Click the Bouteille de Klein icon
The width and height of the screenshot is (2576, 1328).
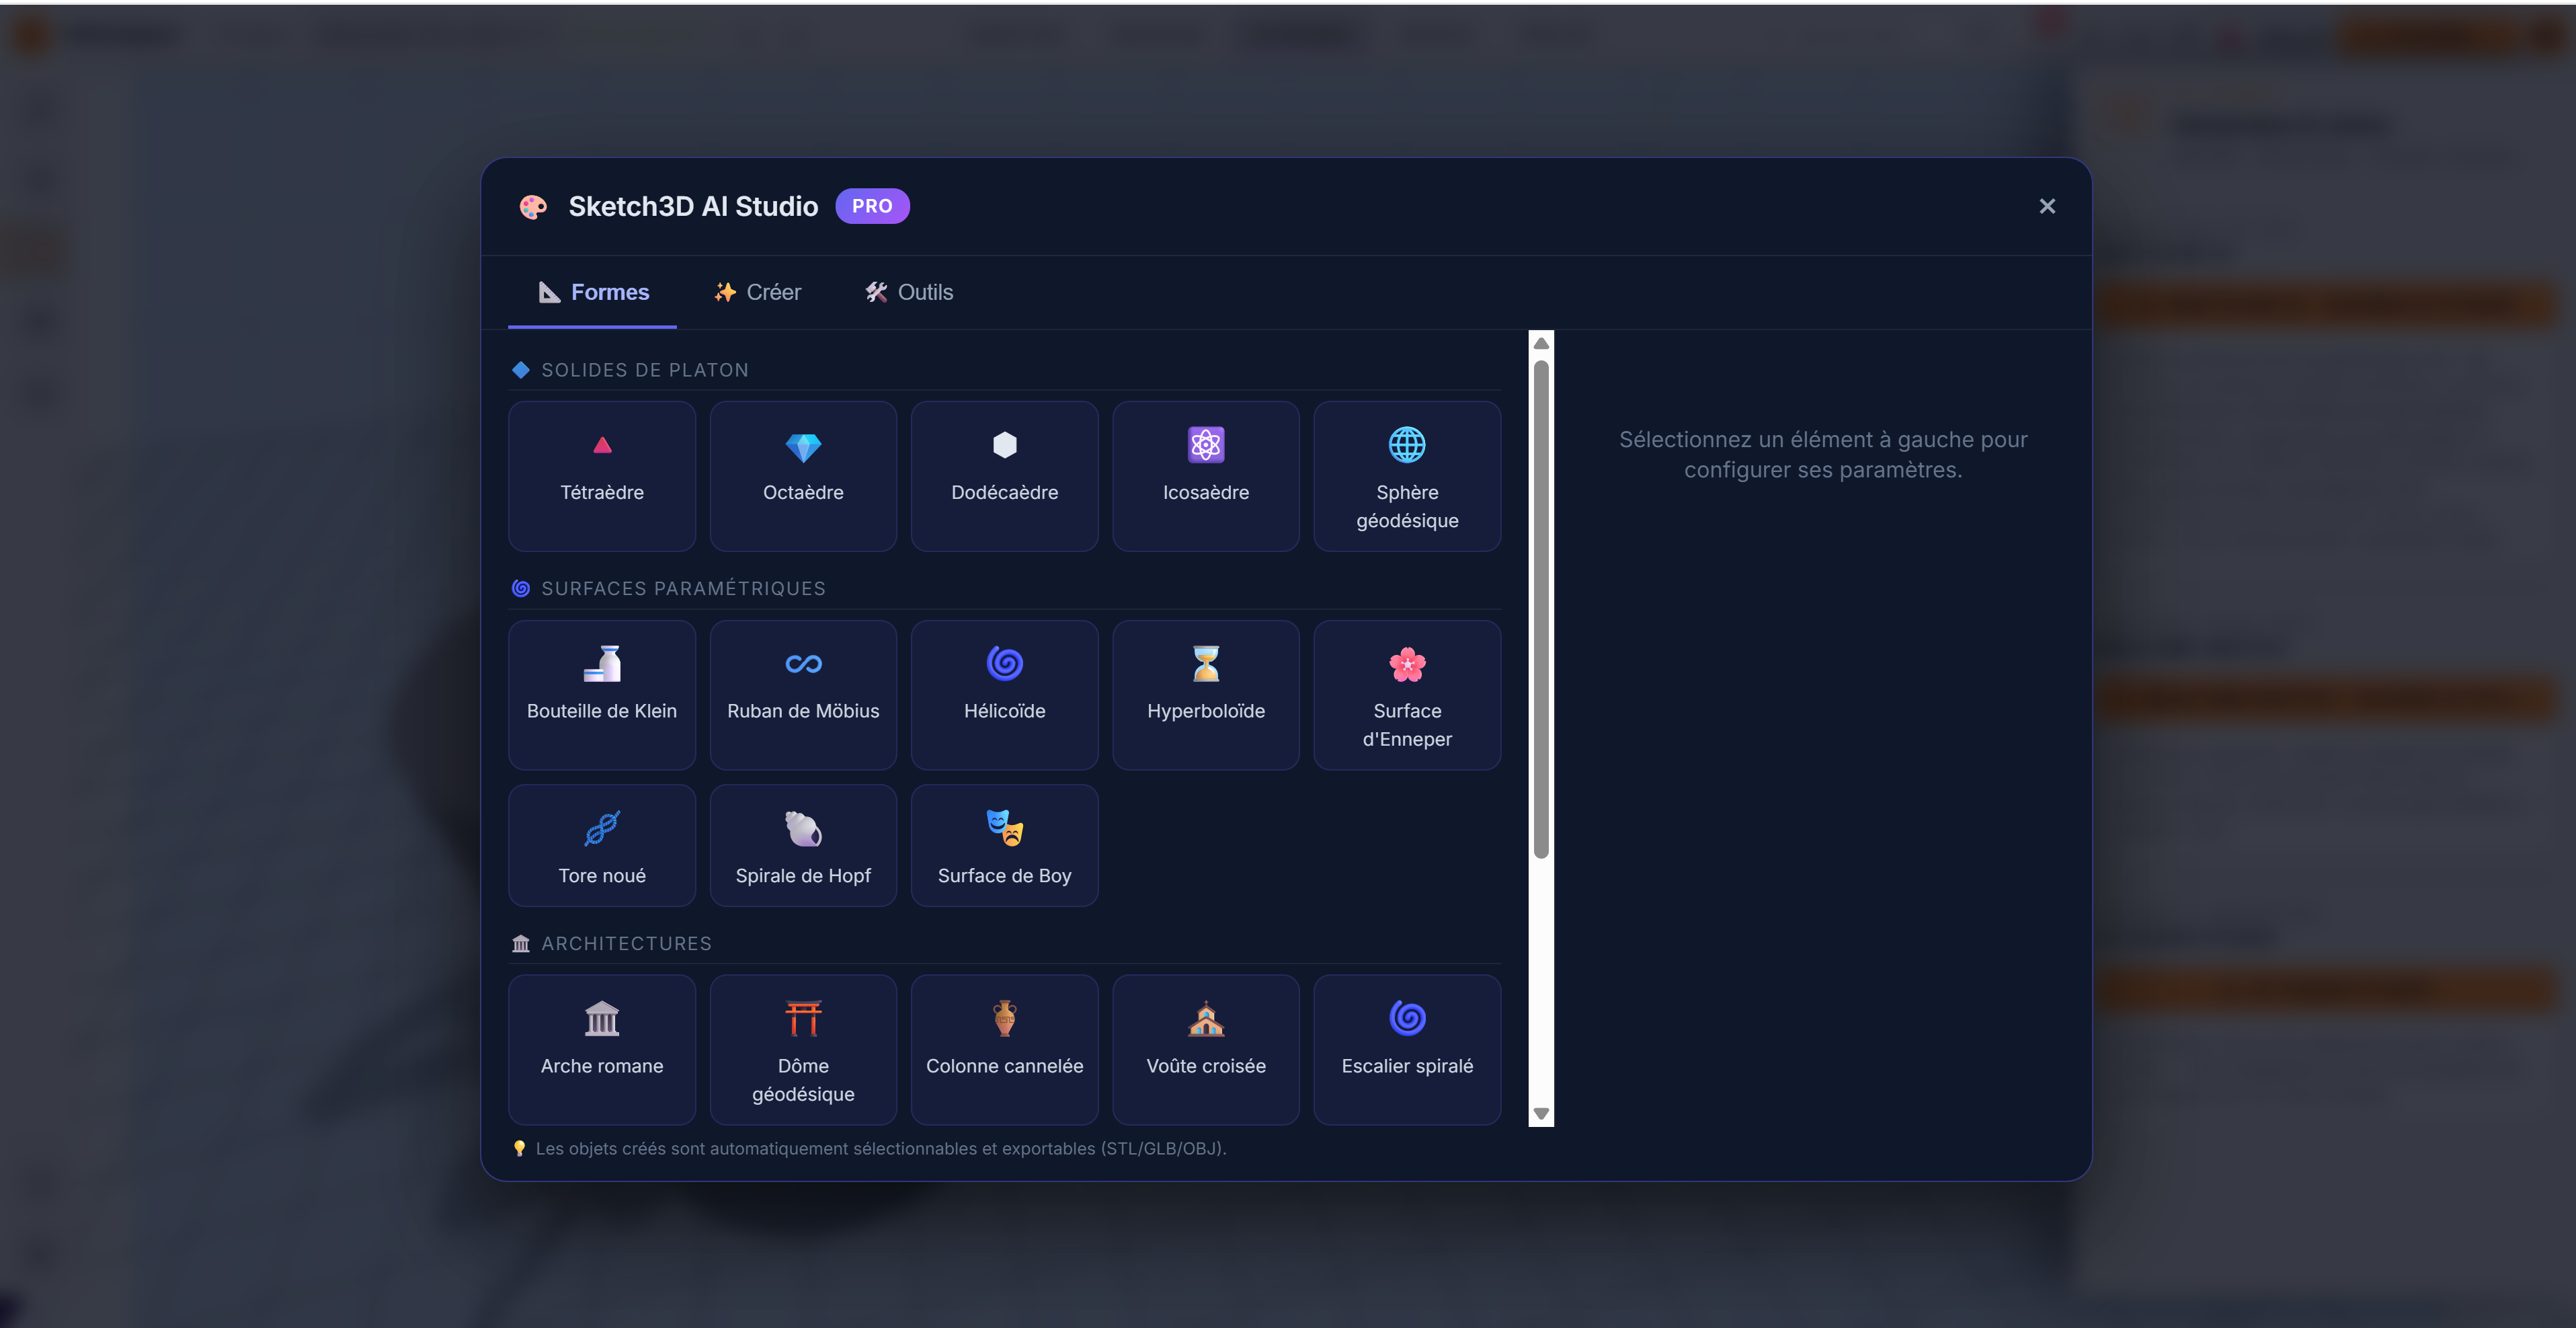602,664
